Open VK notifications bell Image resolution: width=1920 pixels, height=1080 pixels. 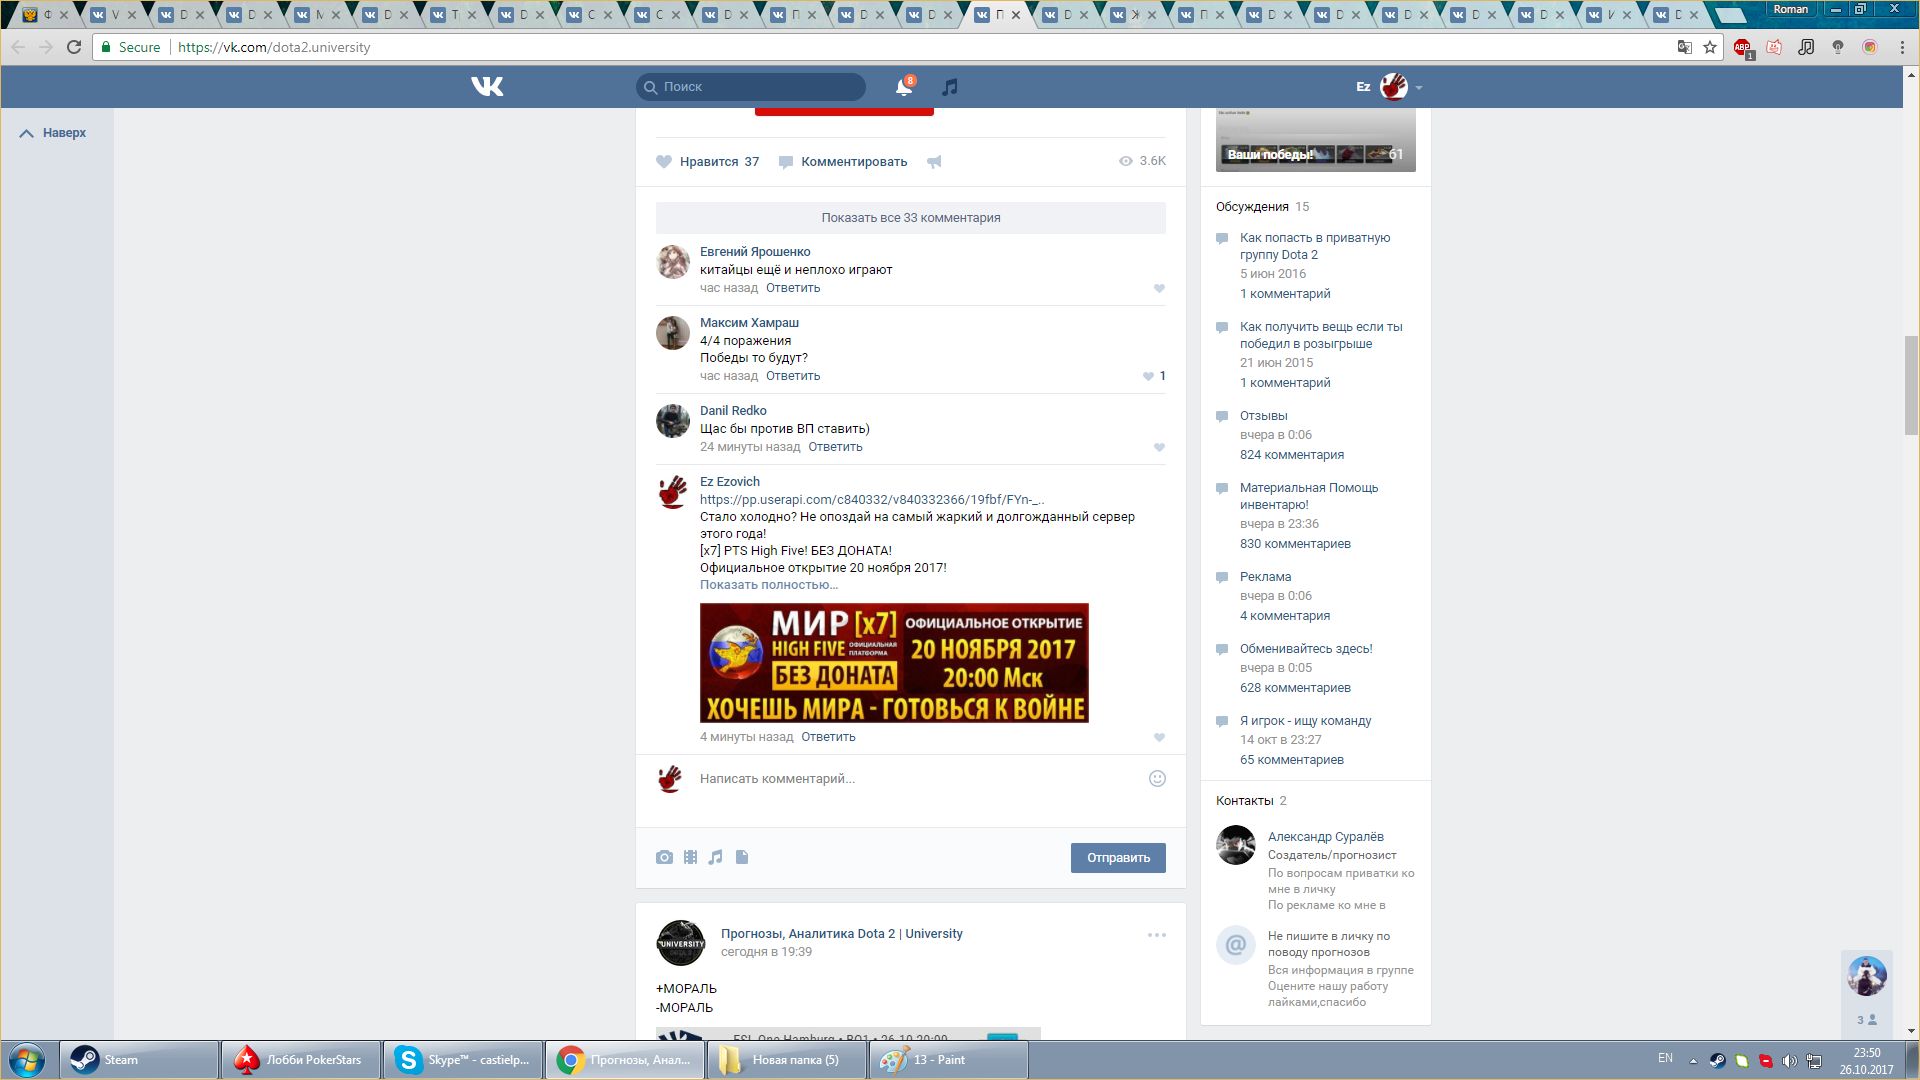coord(903,87)
